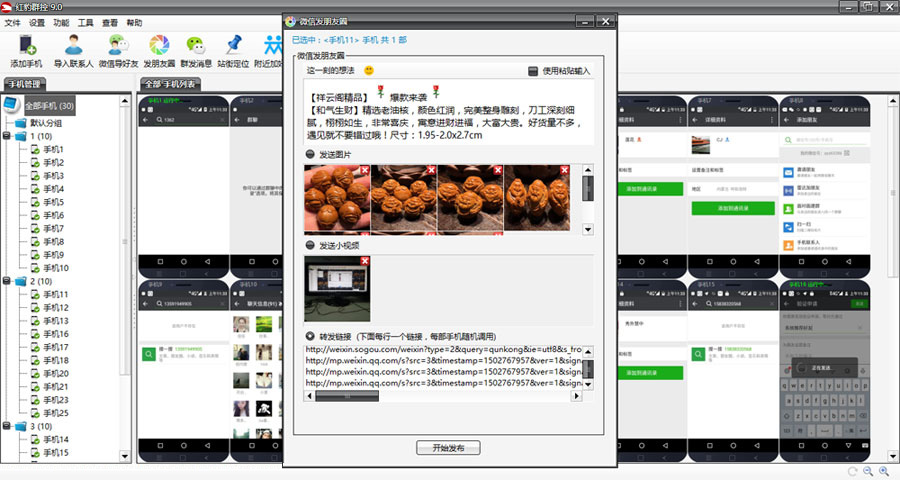
Task: Click the 全部手机 (30) root icon
Action: point(11,105)
